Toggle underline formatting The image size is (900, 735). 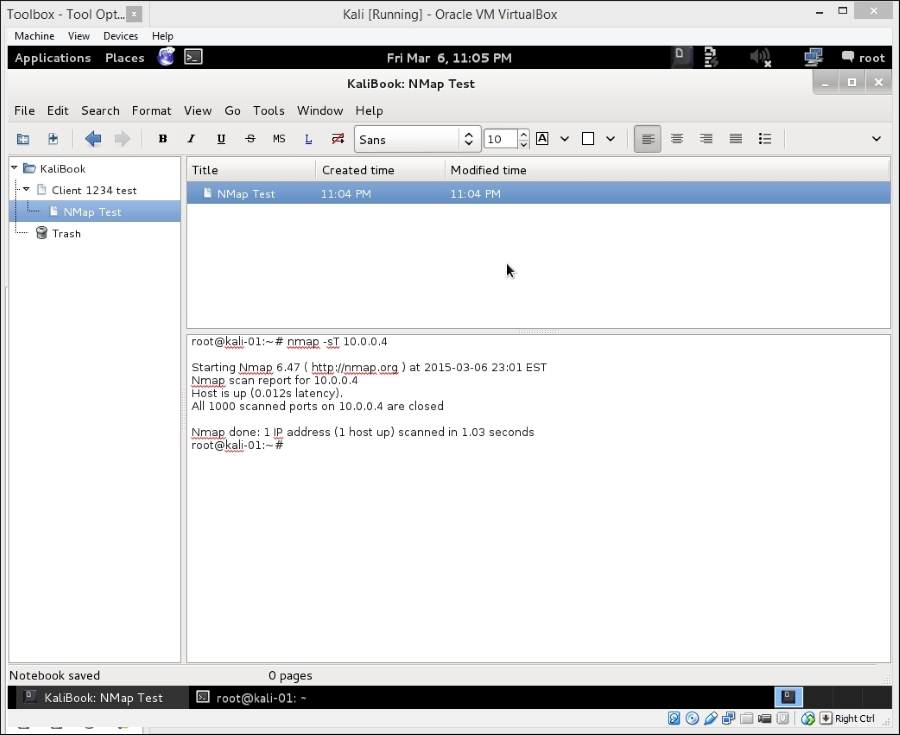point(221,139)
